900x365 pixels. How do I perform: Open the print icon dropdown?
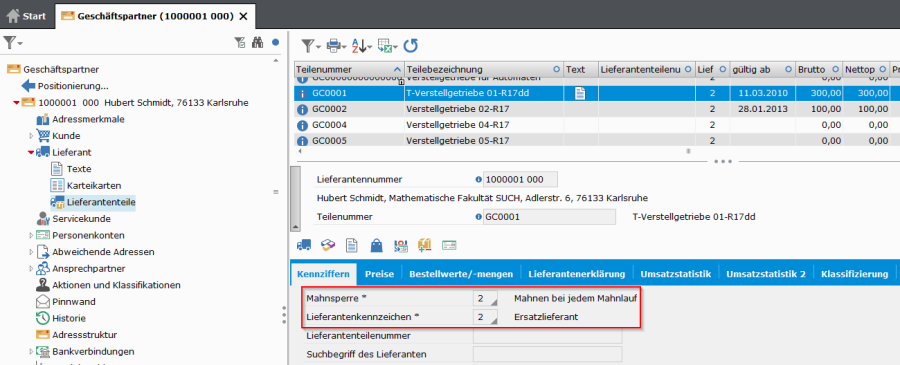tap(336, 45)
